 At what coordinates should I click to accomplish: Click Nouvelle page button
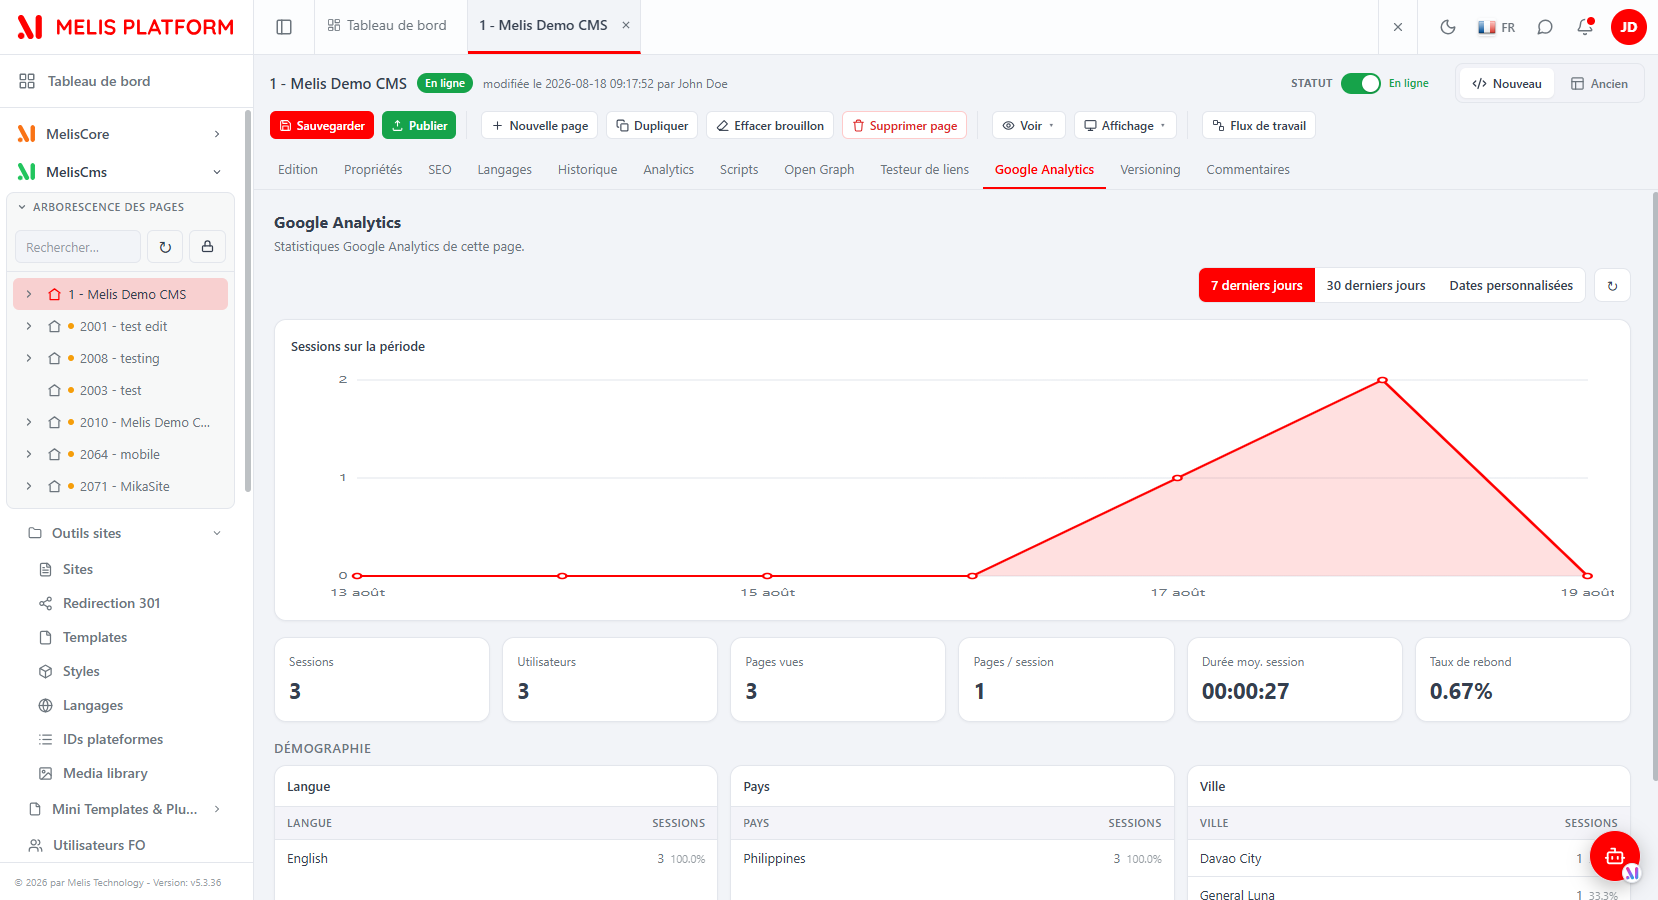[x=540, y=126]
